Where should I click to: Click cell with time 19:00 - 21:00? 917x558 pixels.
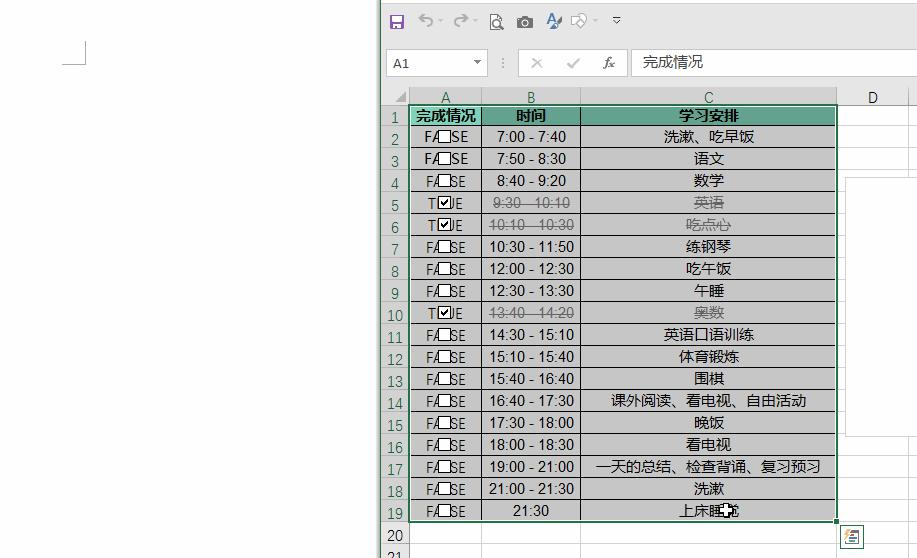(x=531, y=467)
